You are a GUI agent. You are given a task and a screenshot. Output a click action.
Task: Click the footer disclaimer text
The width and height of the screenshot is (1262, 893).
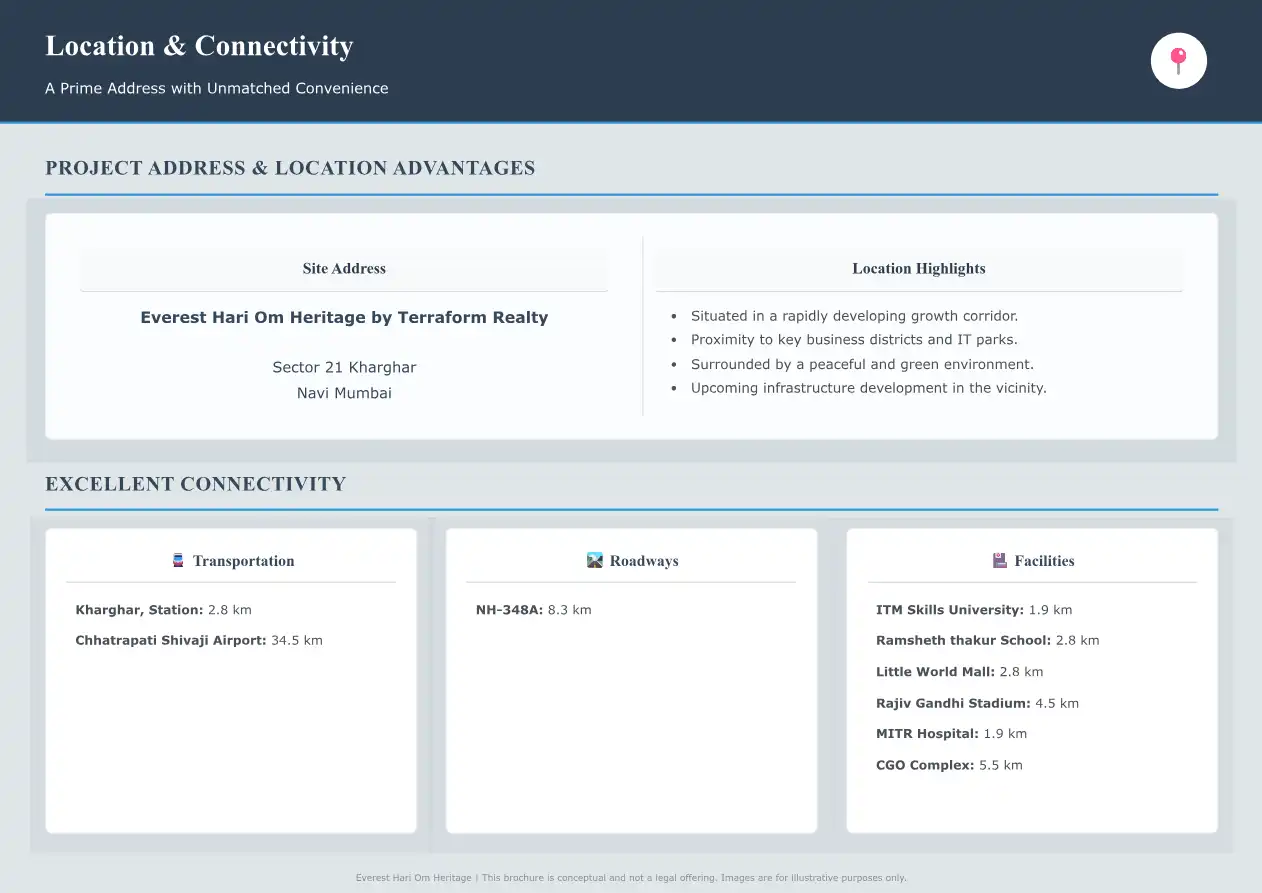pos(631,878)
